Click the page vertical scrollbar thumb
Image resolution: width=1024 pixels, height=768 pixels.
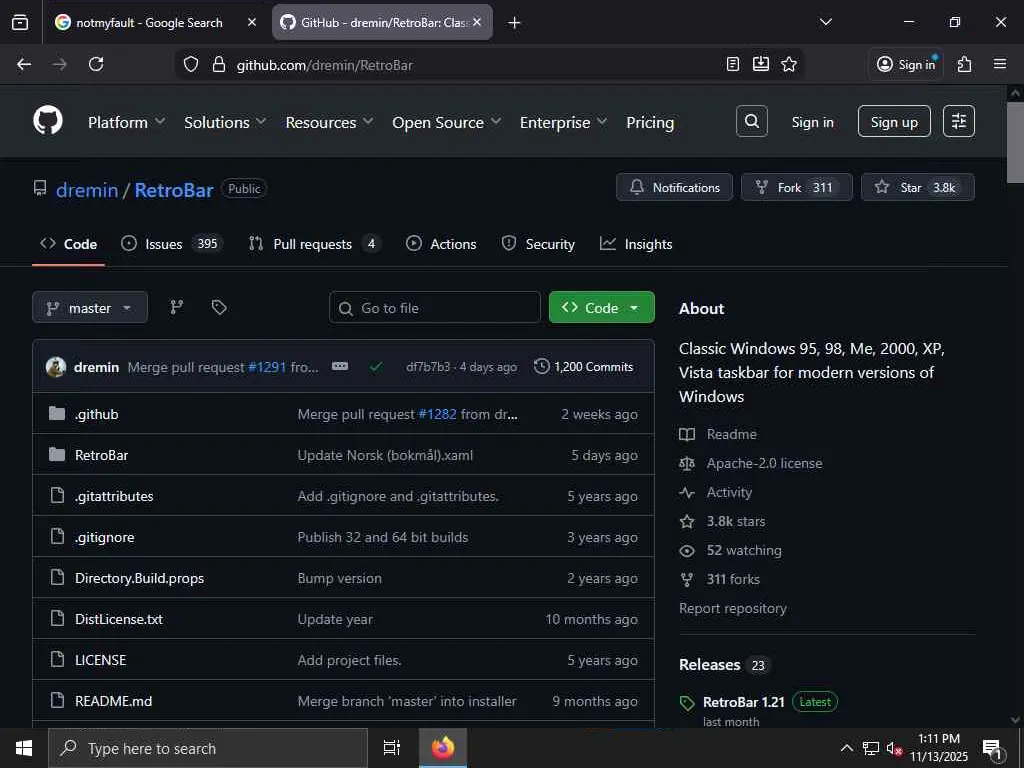(1015, 143)
